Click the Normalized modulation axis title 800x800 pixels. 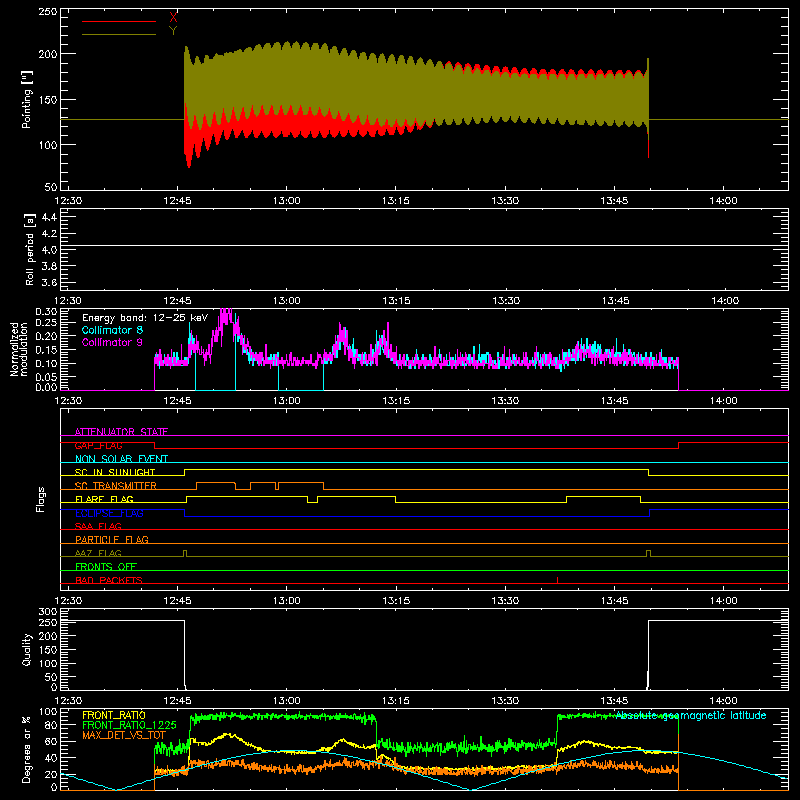pyautogui.click(x=19, y=349)
